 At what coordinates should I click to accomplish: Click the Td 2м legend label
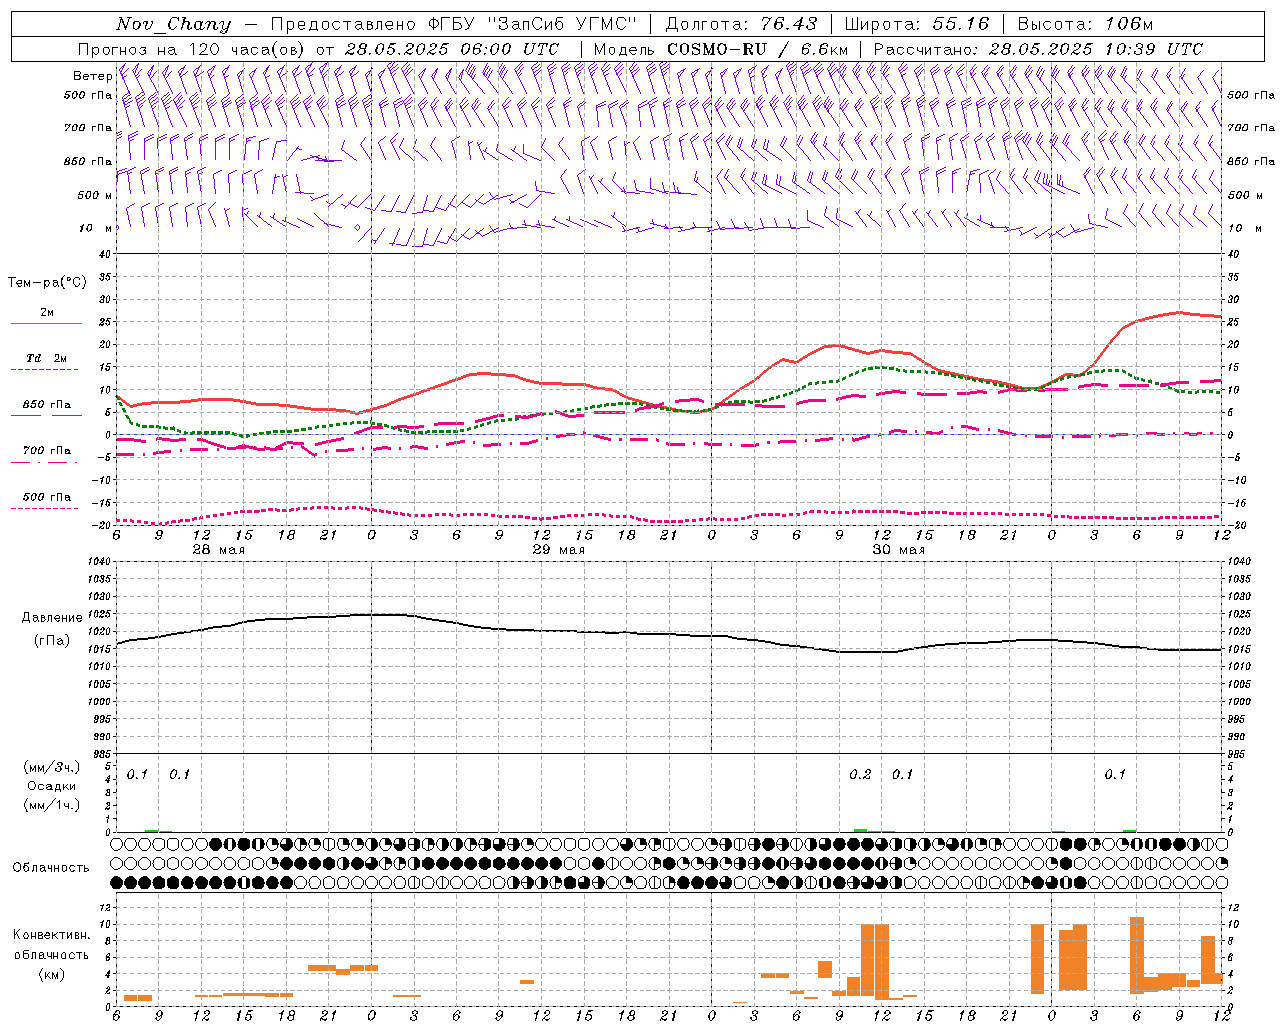point(46,358)
